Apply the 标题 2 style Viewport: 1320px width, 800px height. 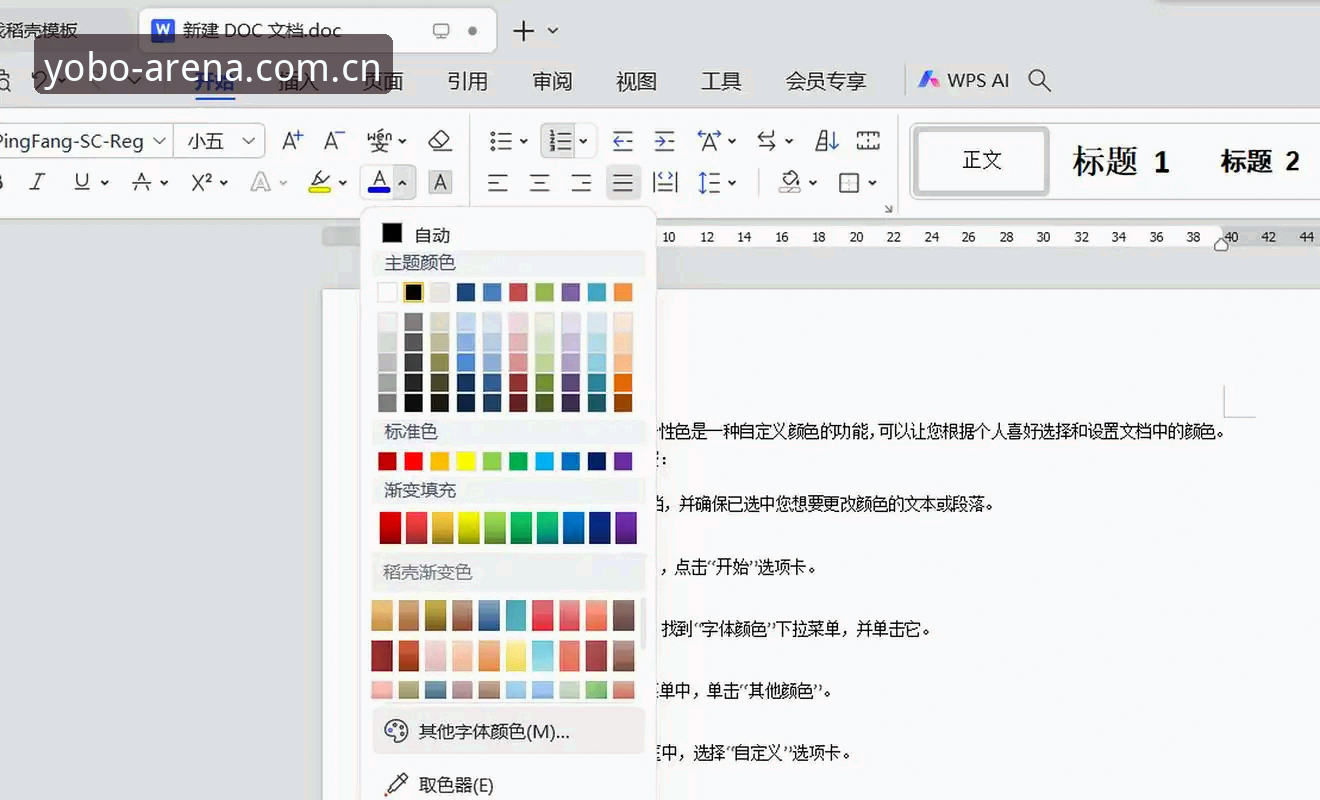(1259, 161)
